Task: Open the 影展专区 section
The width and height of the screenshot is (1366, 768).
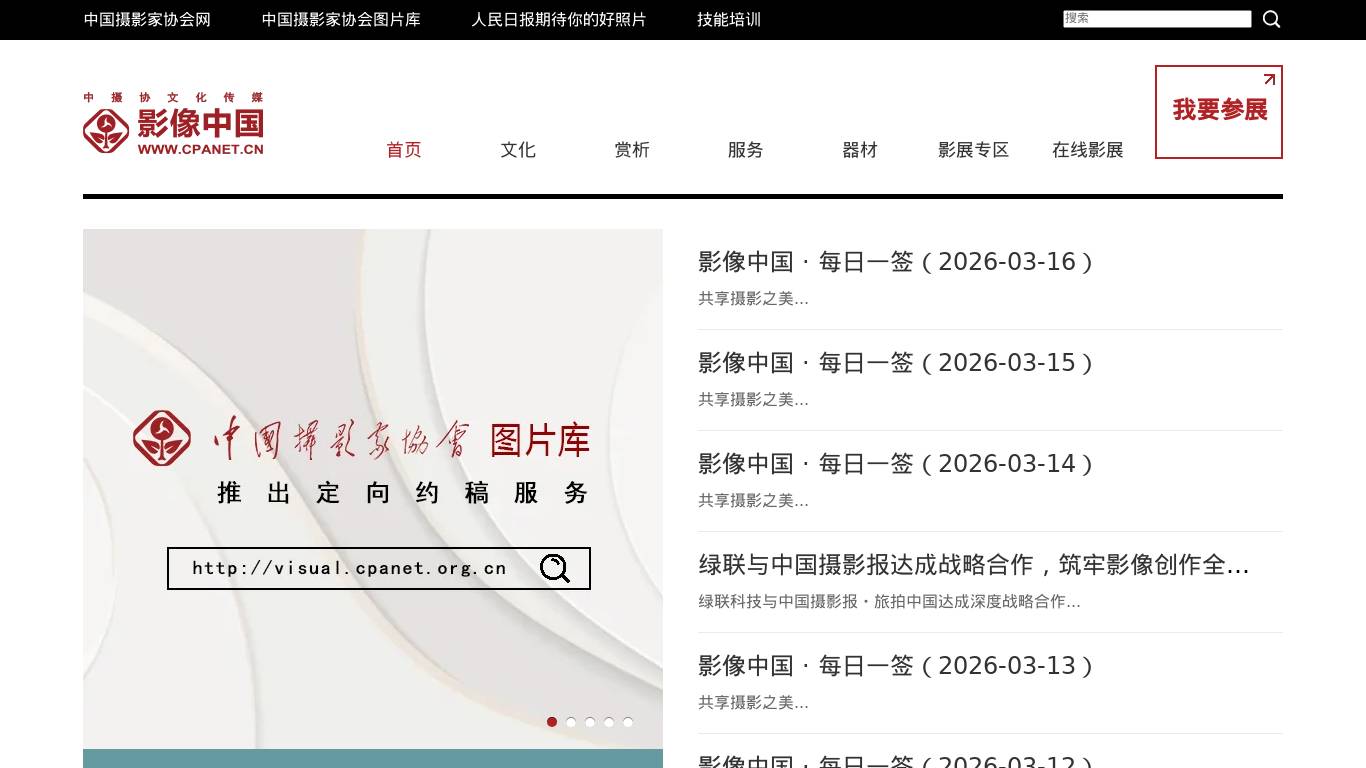Action: [972, 150]
